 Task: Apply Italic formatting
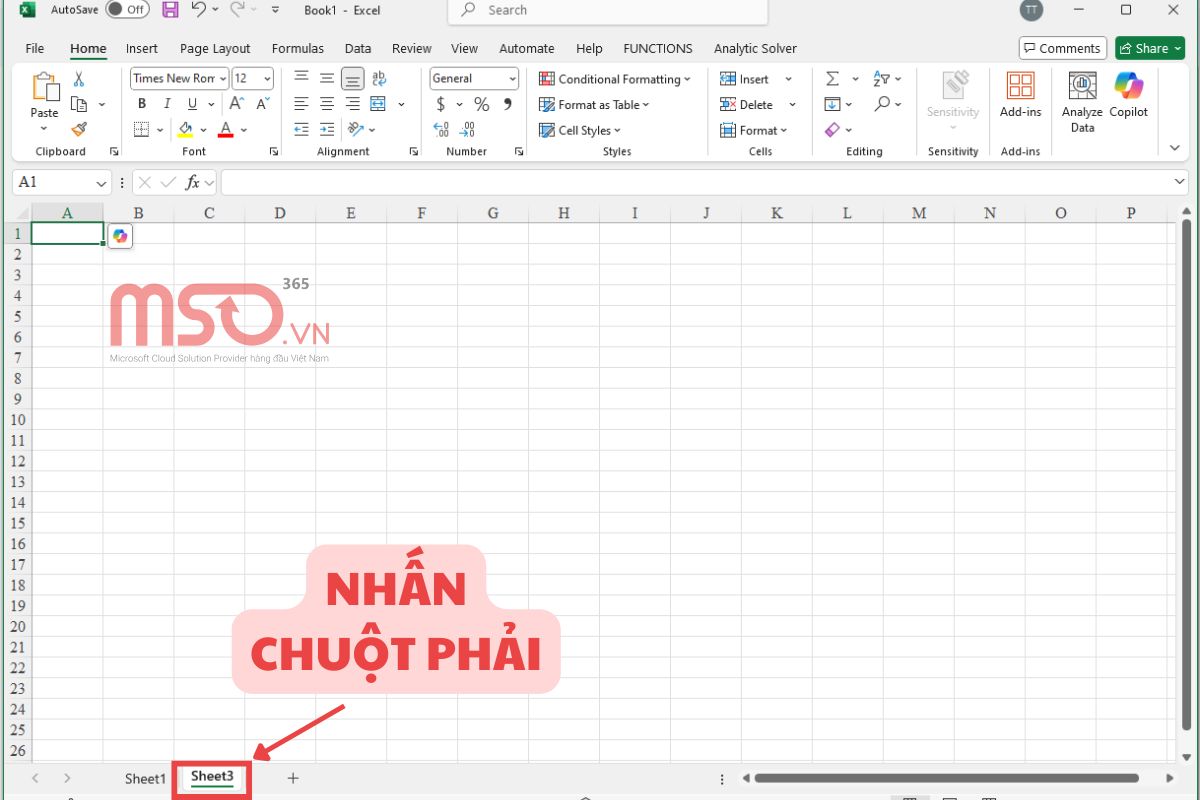pos(167,104)
